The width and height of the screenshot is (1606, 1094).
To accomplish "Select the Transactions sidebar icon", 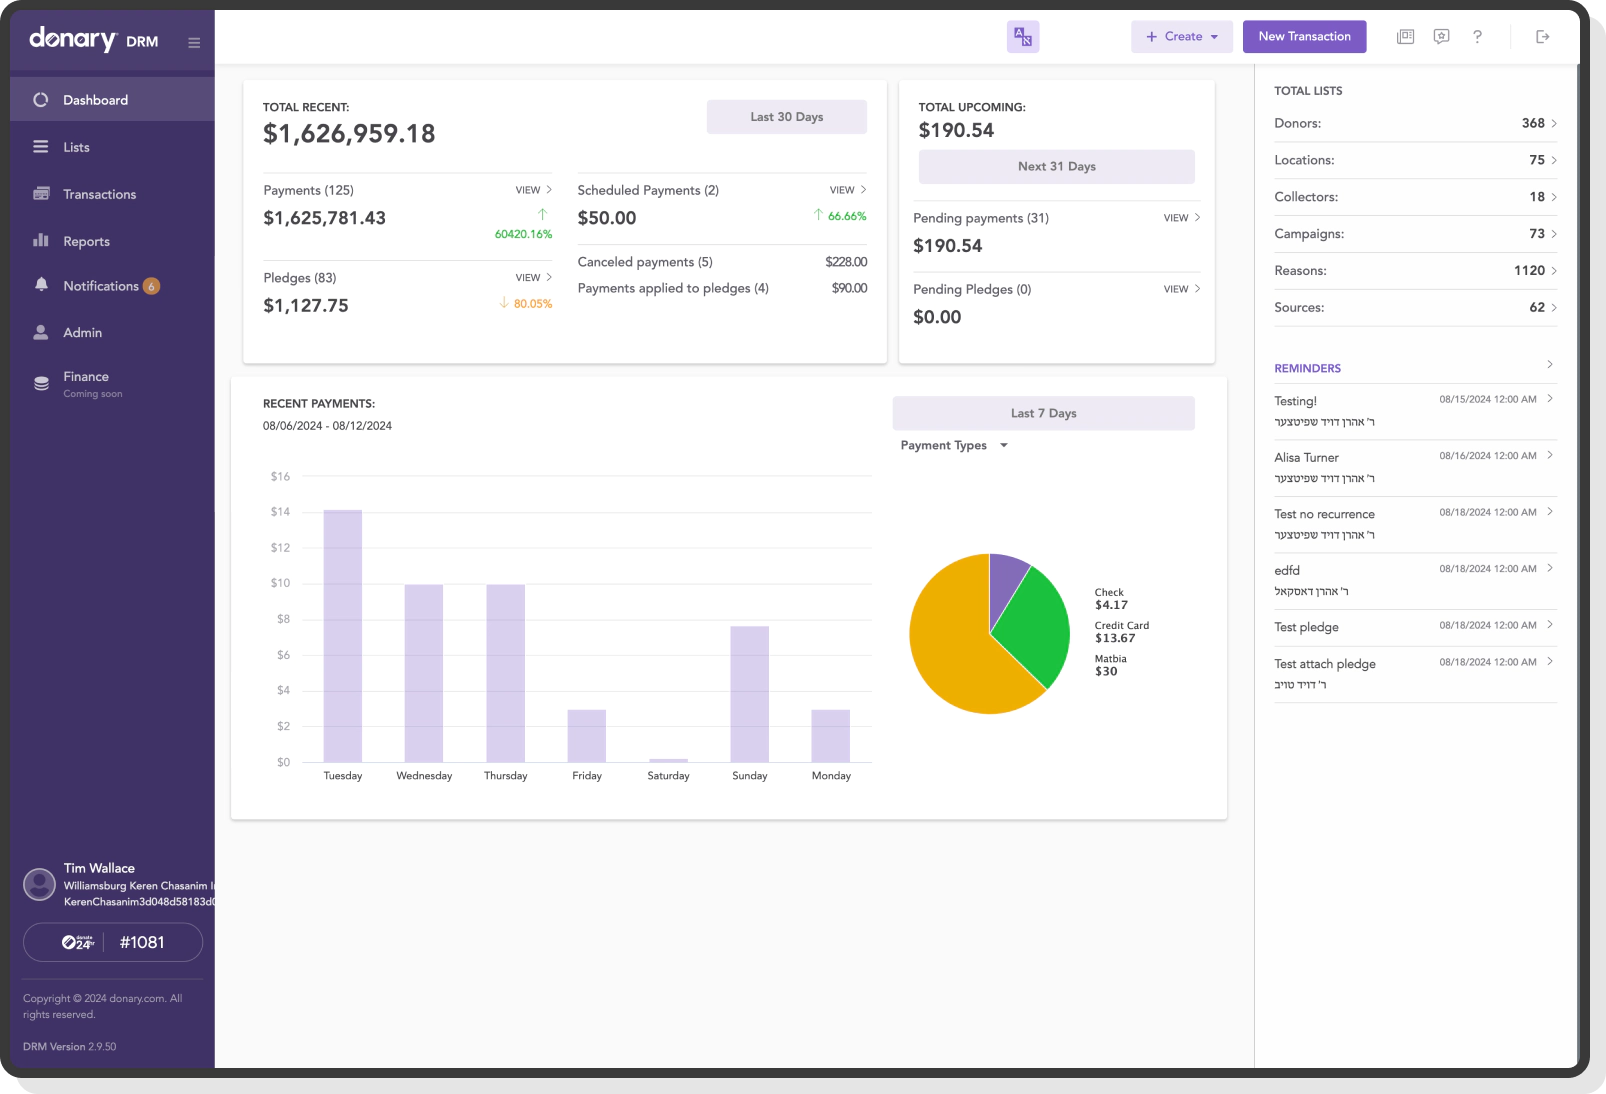I will (x=41, y=193).
